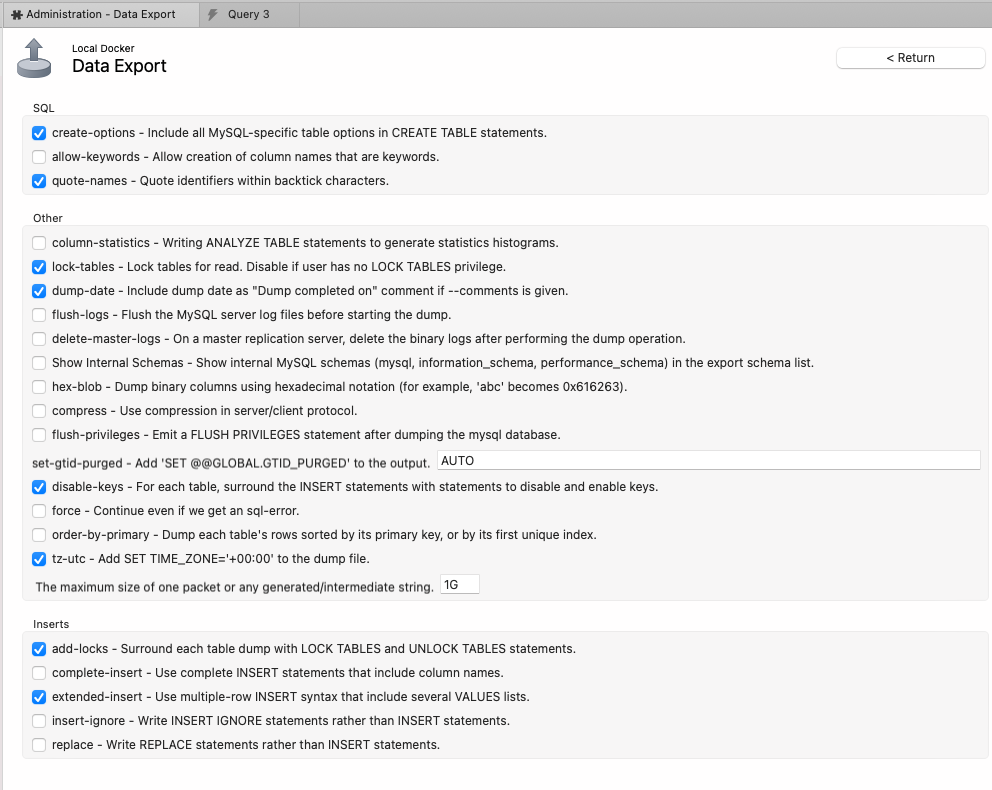
Task: Enable the hex-blob option
Action: click(39, 387)
